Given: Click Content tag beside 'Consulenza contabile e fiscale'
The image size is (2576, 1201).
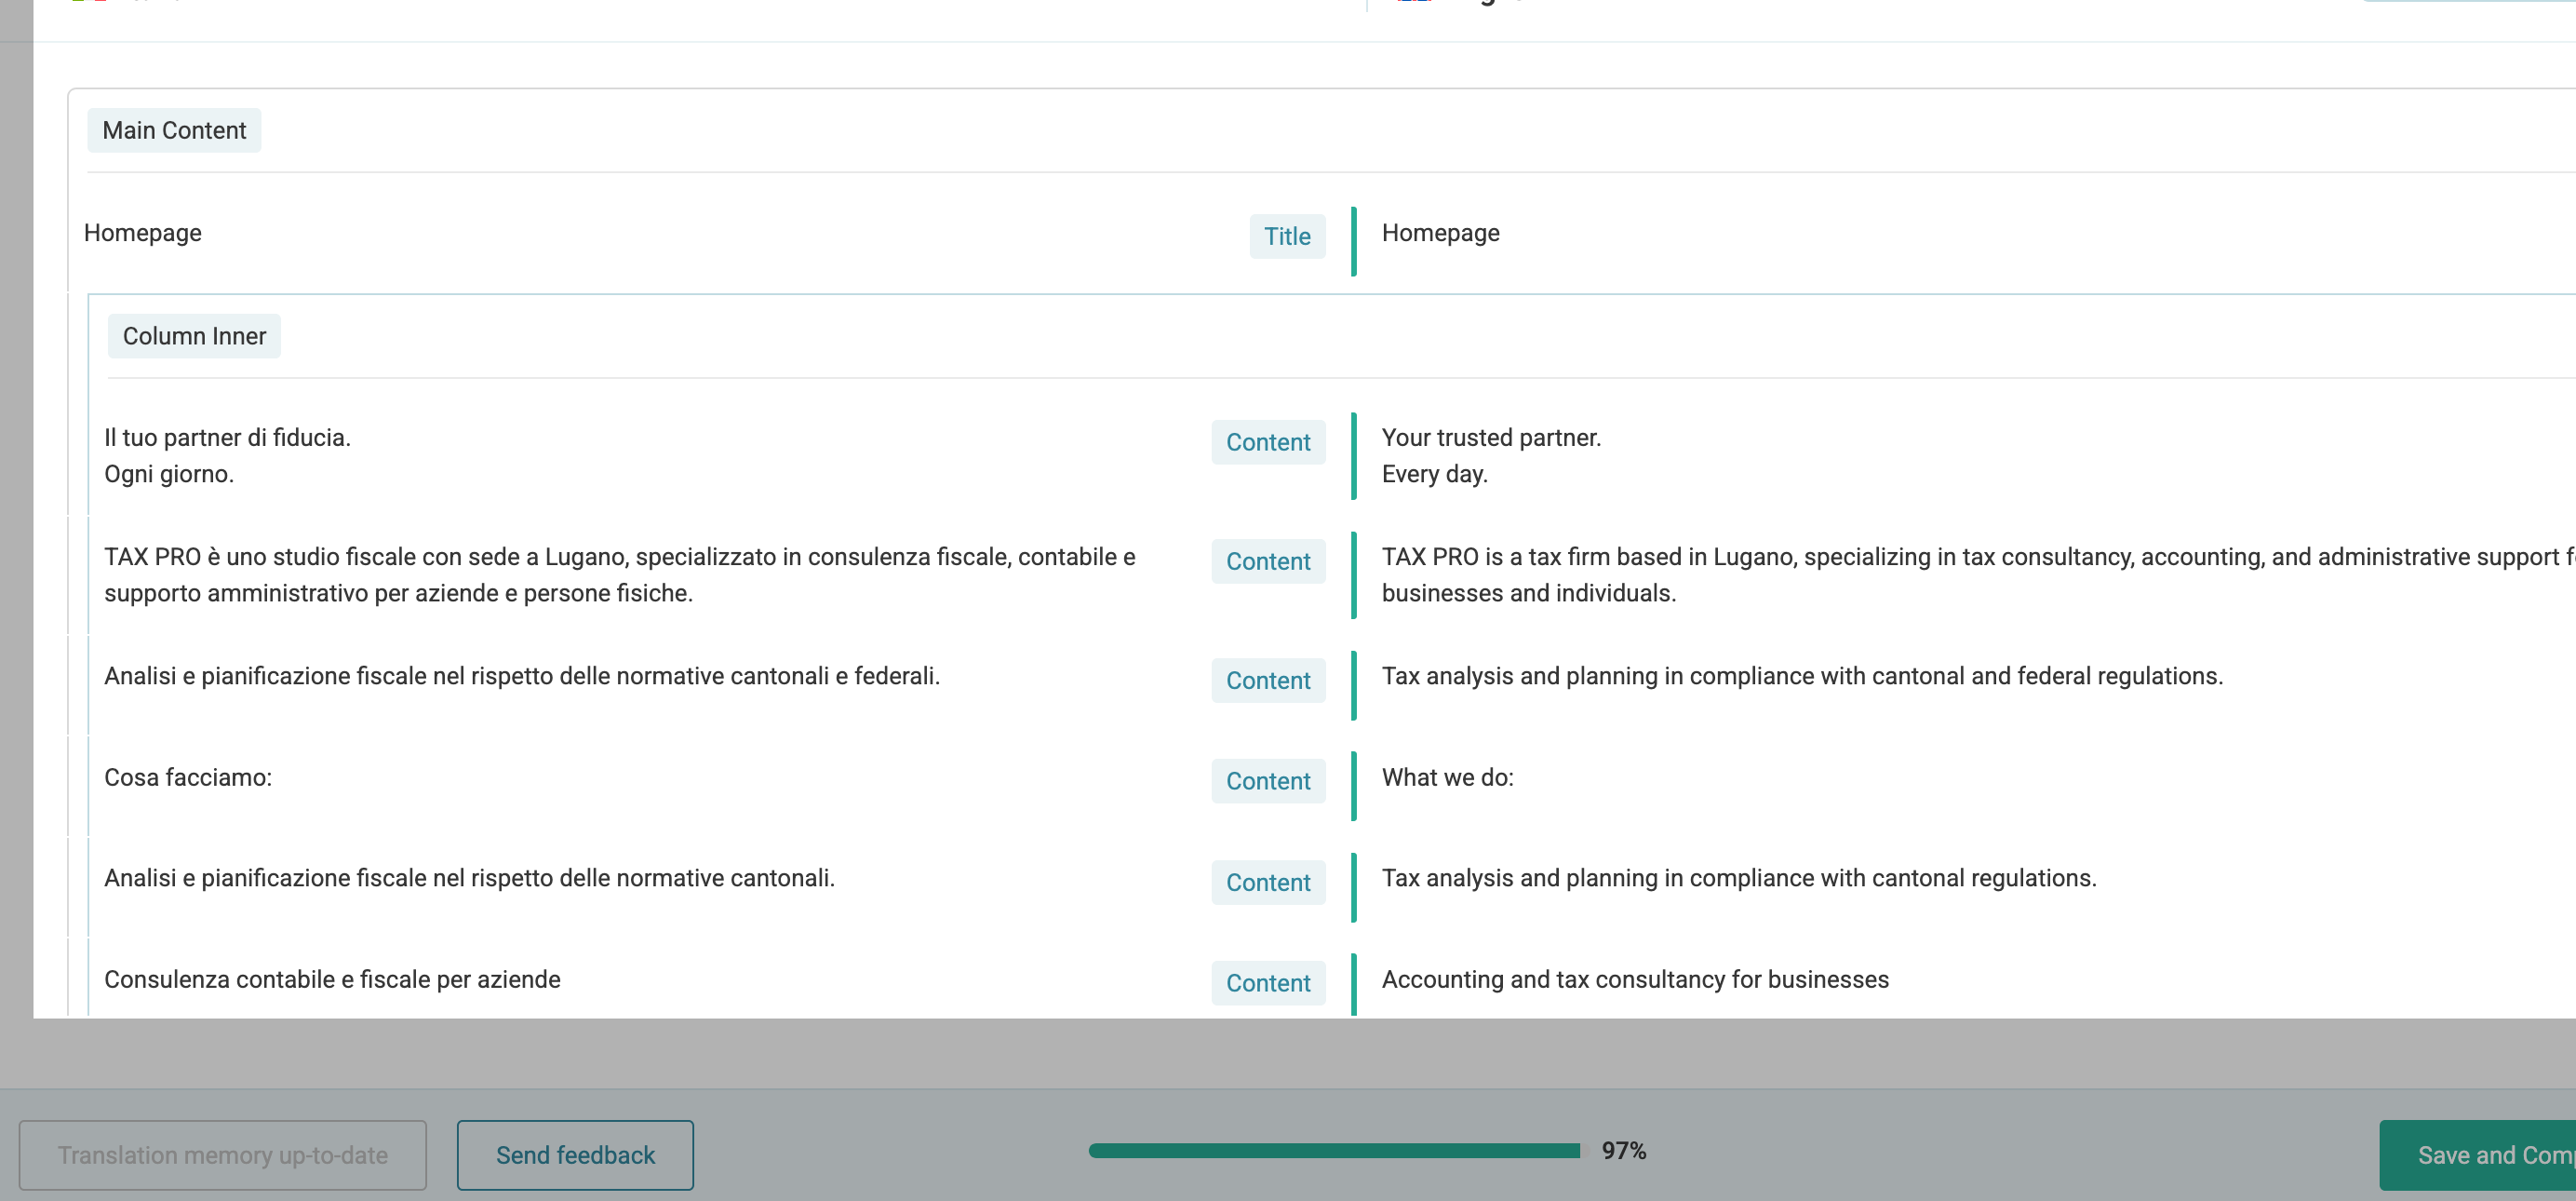Looking at the screenshot, I should pyautogui.click(x=1267, y=983).
